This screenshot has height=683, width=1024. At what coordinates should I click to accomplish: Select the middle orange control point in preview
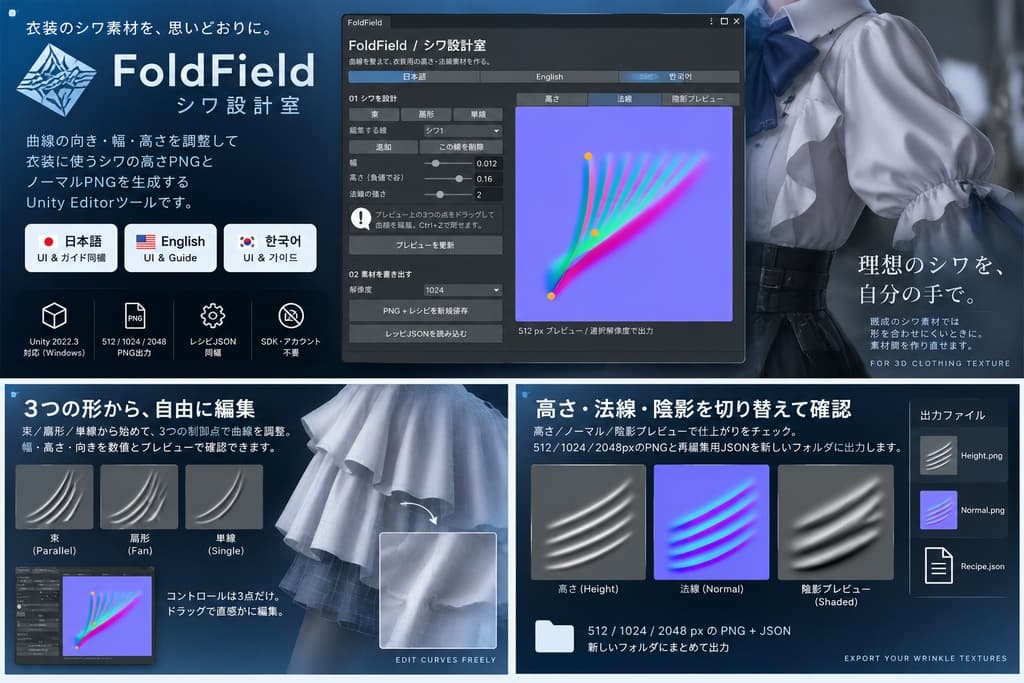[594, 233]
